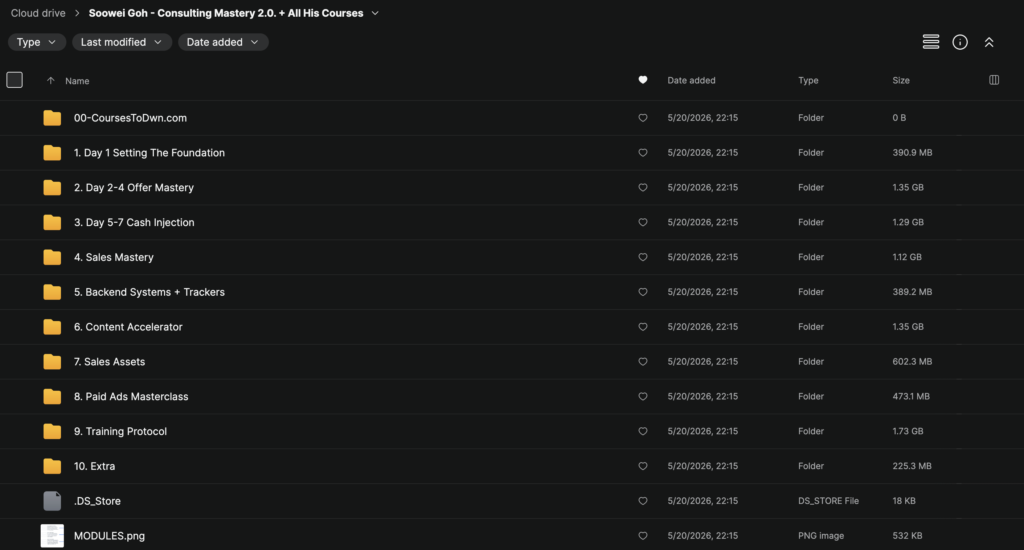Select the MODULES.png thumbnail
1024x550 pixels.
(52, 536)
